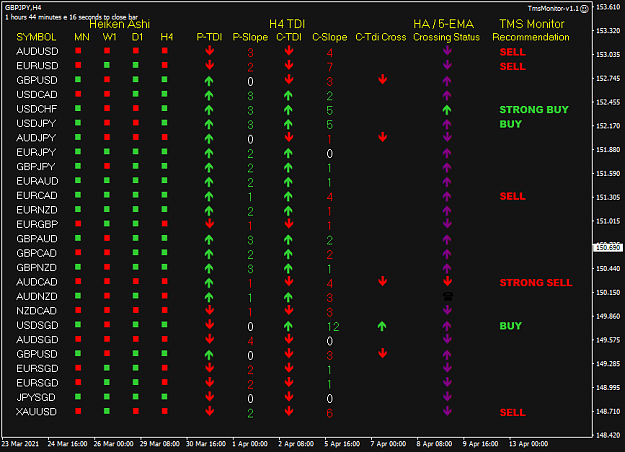Click the D1 Heiken Ashi square for AUDSGD
The image size is (625, 452).
tap(136, 339)
